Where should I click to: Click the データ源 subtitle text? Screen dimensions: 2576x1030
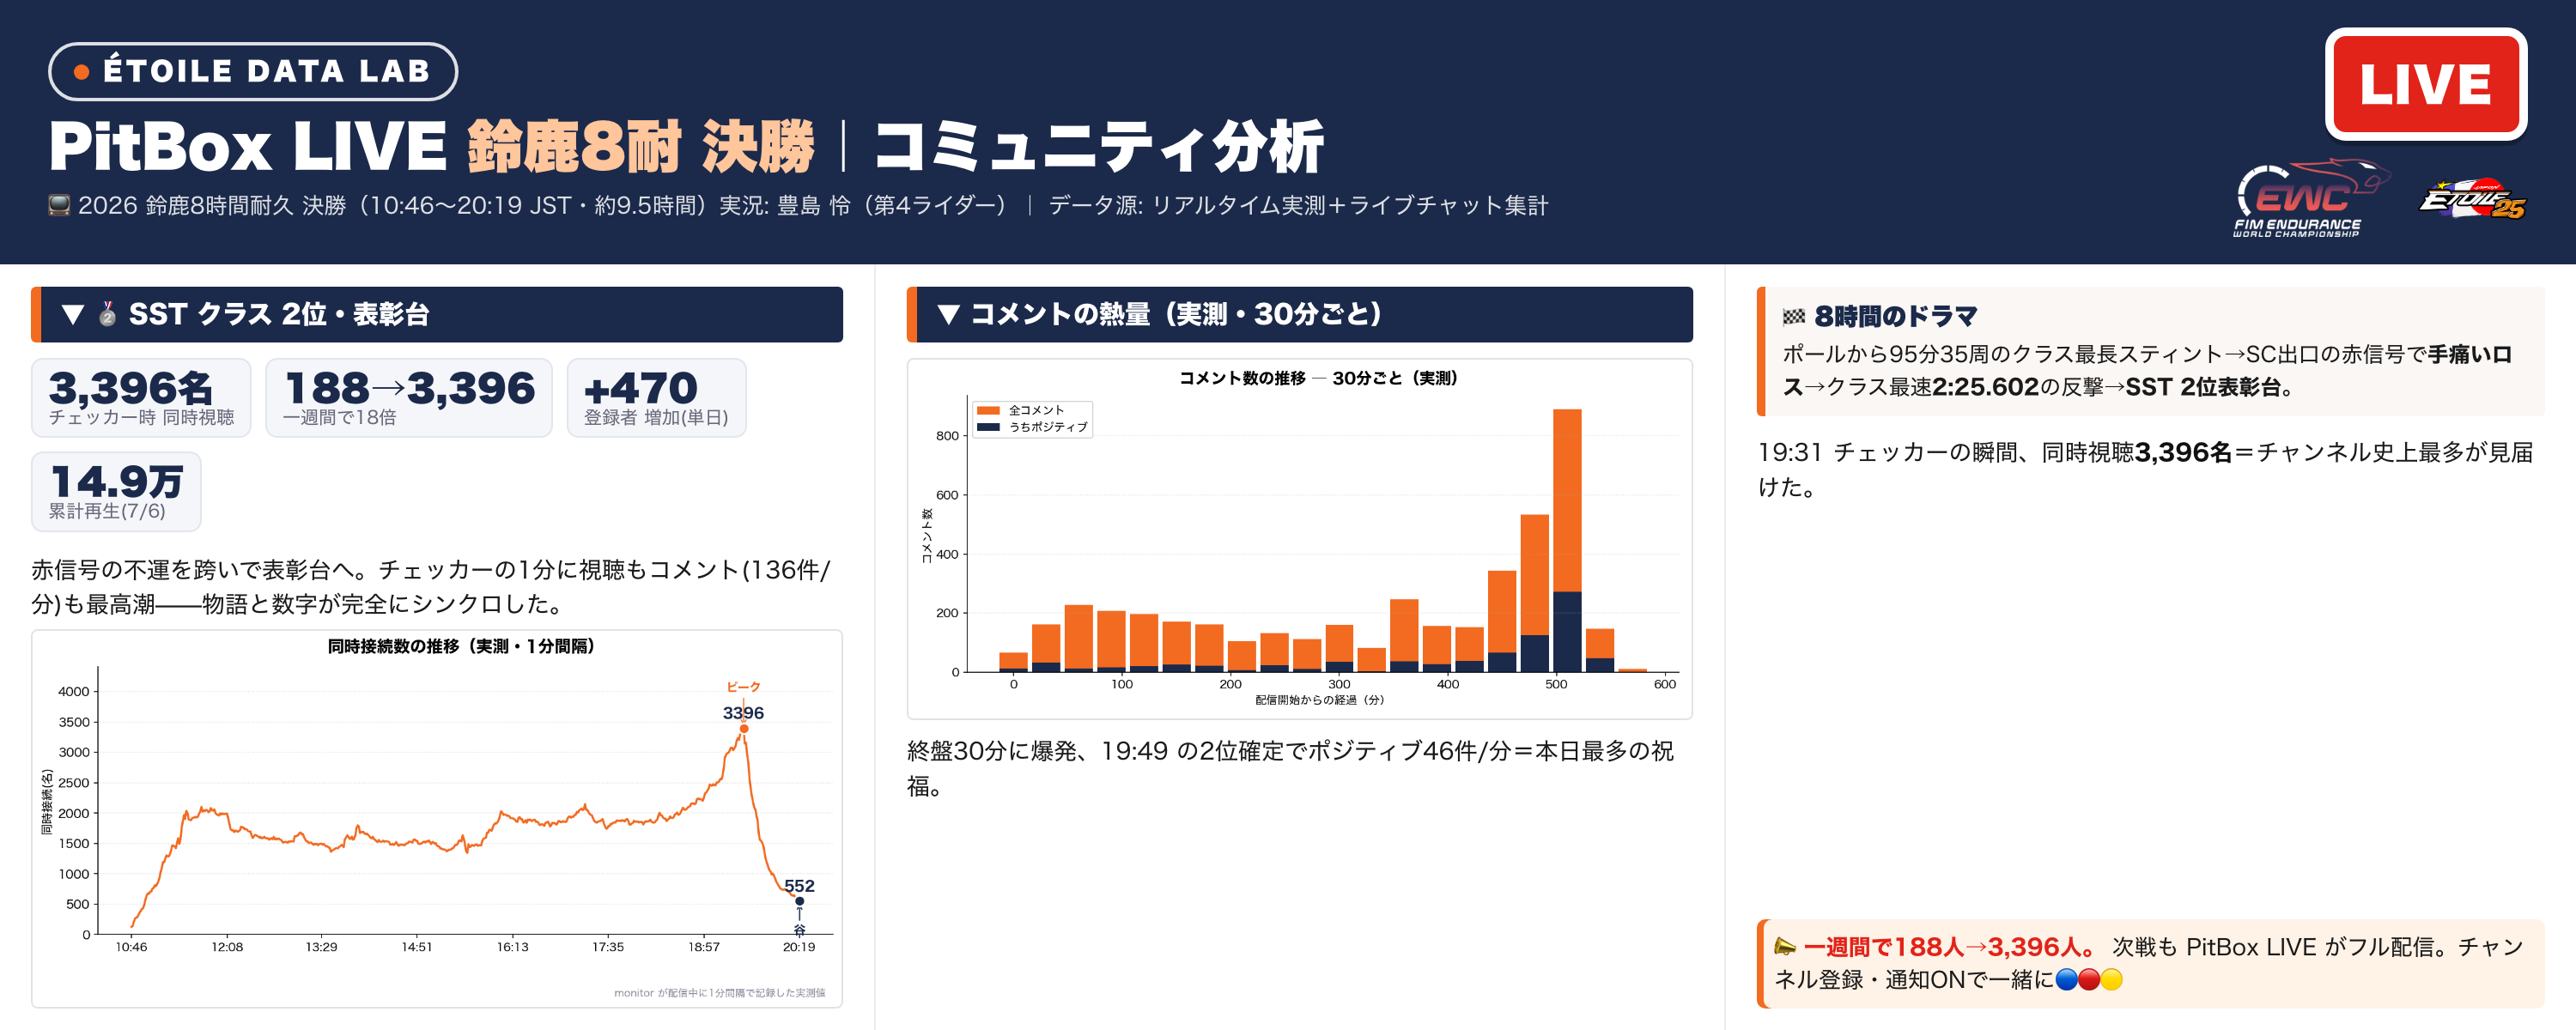tap(1298, 205)
